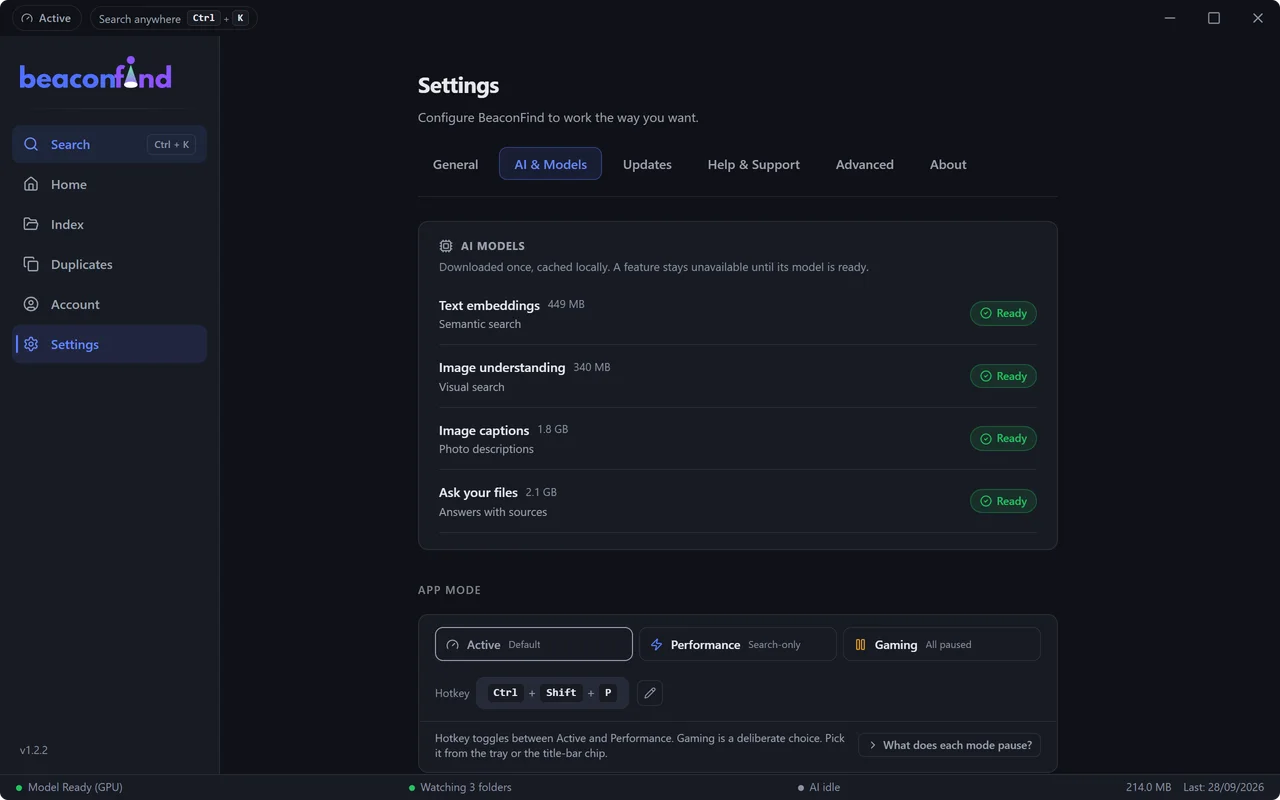Screen dimensions: 1280x800
Task: Click the Ready badge for Image understanding
Action: (x=1003, y=376)
